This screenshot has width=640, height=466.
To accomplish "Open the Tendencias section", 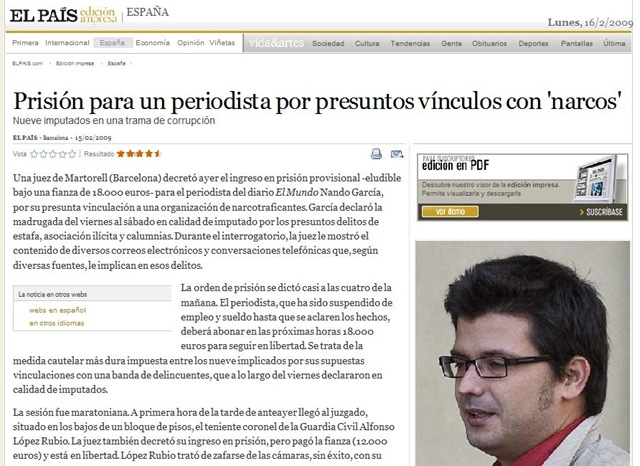I will (x=410, y=43).
